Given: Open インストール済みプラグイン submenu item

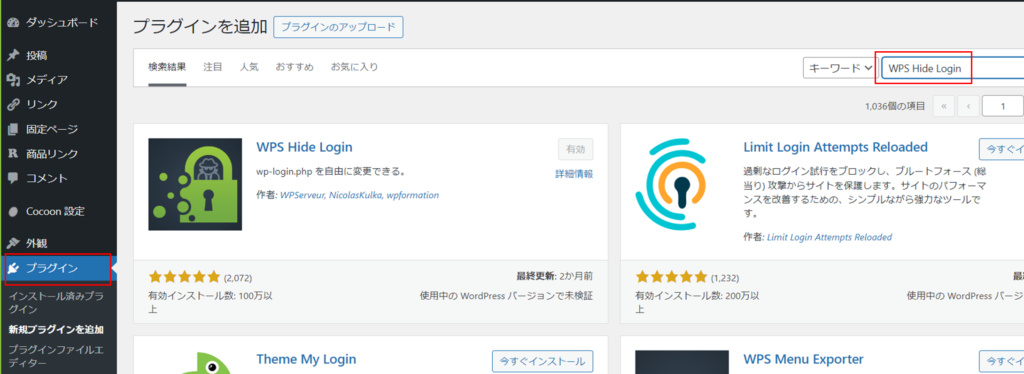Looking at the screenshot, I should pyautogui.click(x=56, y=302).
